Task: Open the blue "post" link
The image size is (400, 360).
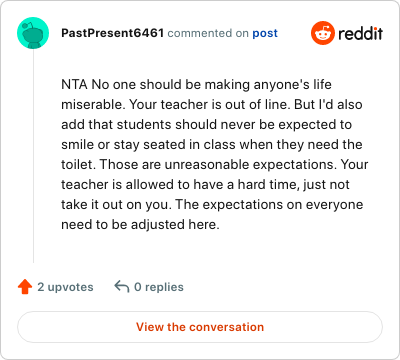Action: [265, 33]
